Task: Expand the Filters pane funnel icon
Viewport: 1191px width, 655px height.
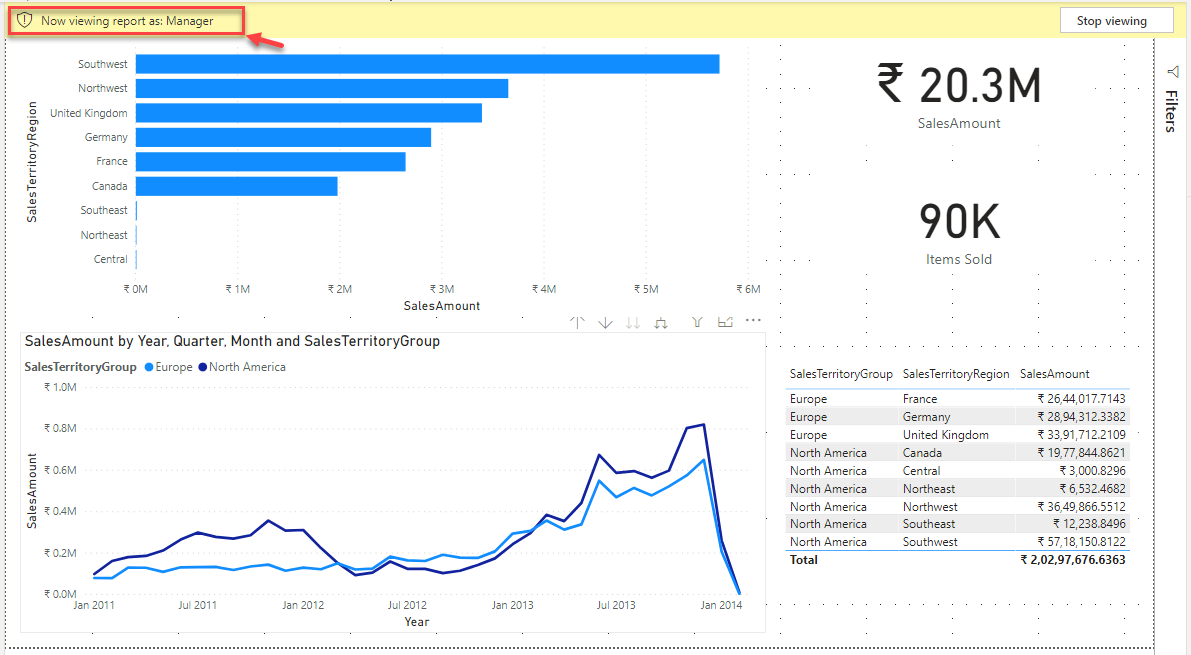Action: 1173,71
